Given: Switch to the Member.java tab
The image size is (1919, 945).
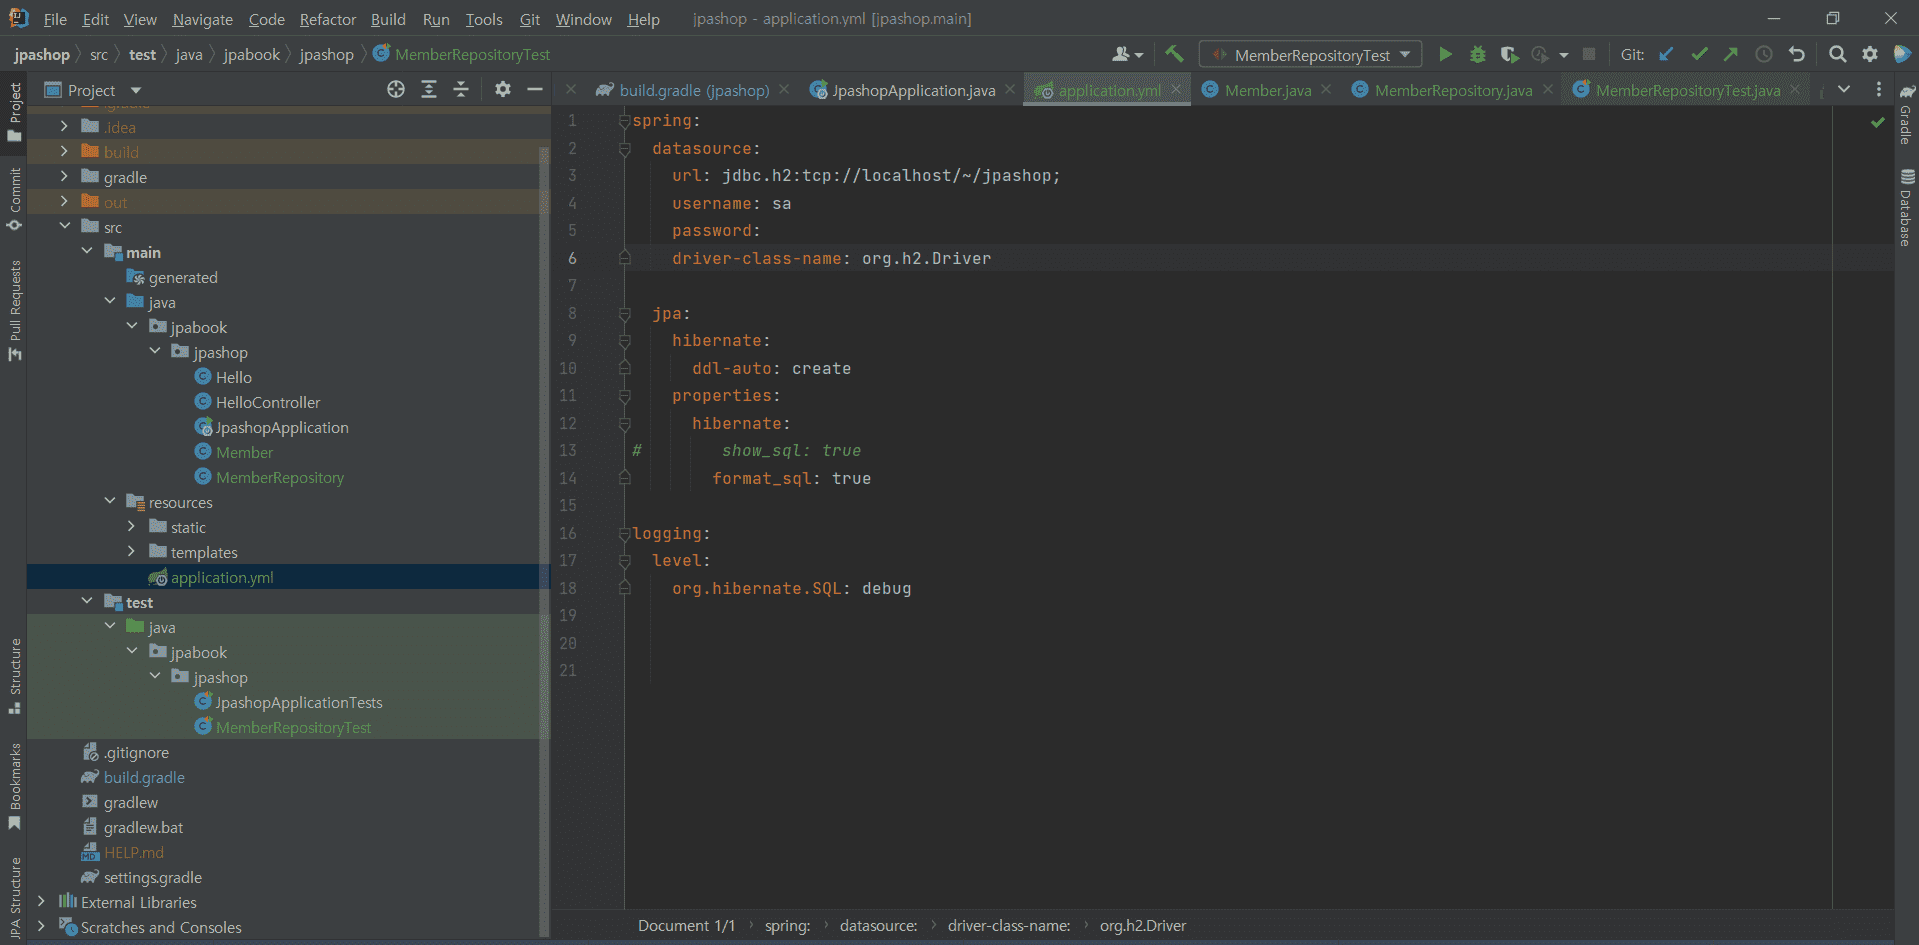Looking at the screenshot, I should tap(1267, 90).
